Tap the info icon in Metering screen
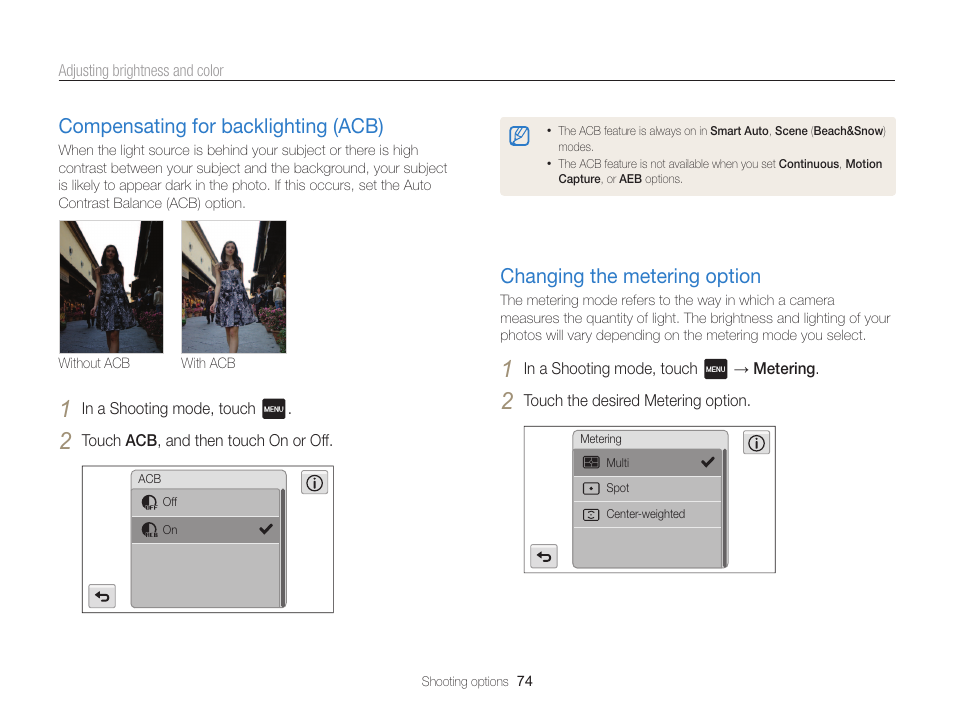Viewport: 954px width, 720px height. 756,442
